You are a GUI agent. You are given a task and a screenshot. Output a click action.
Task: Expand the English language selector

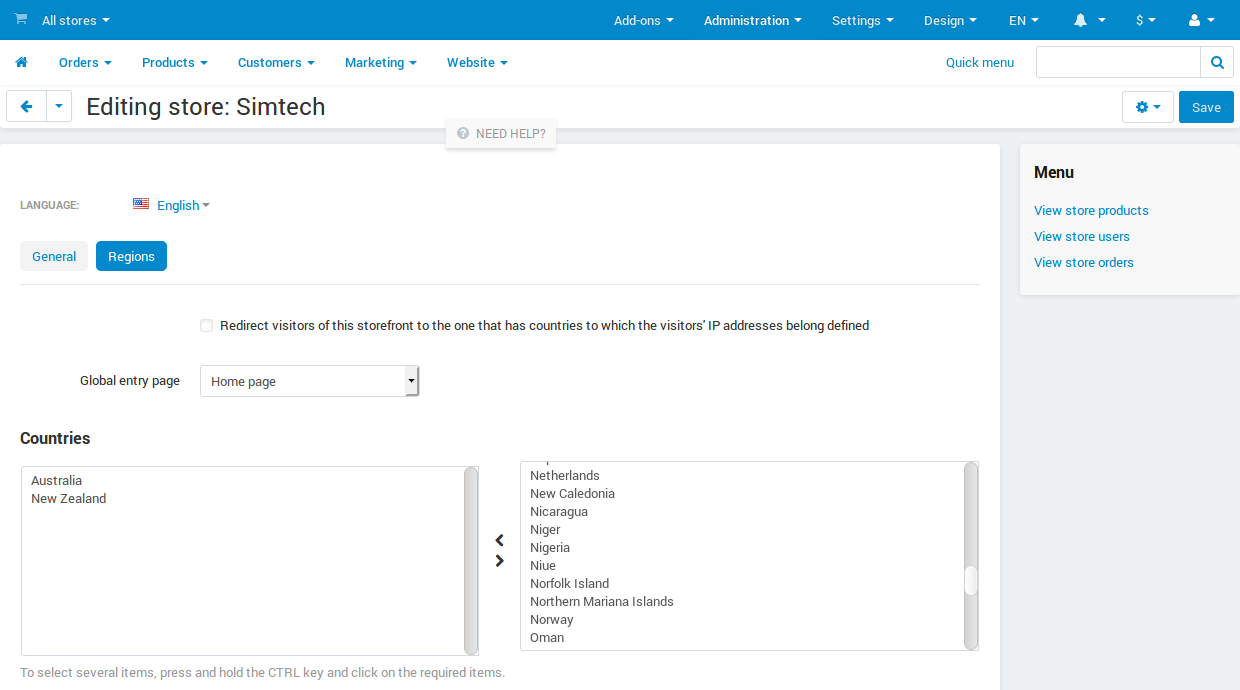coord(171,205)
